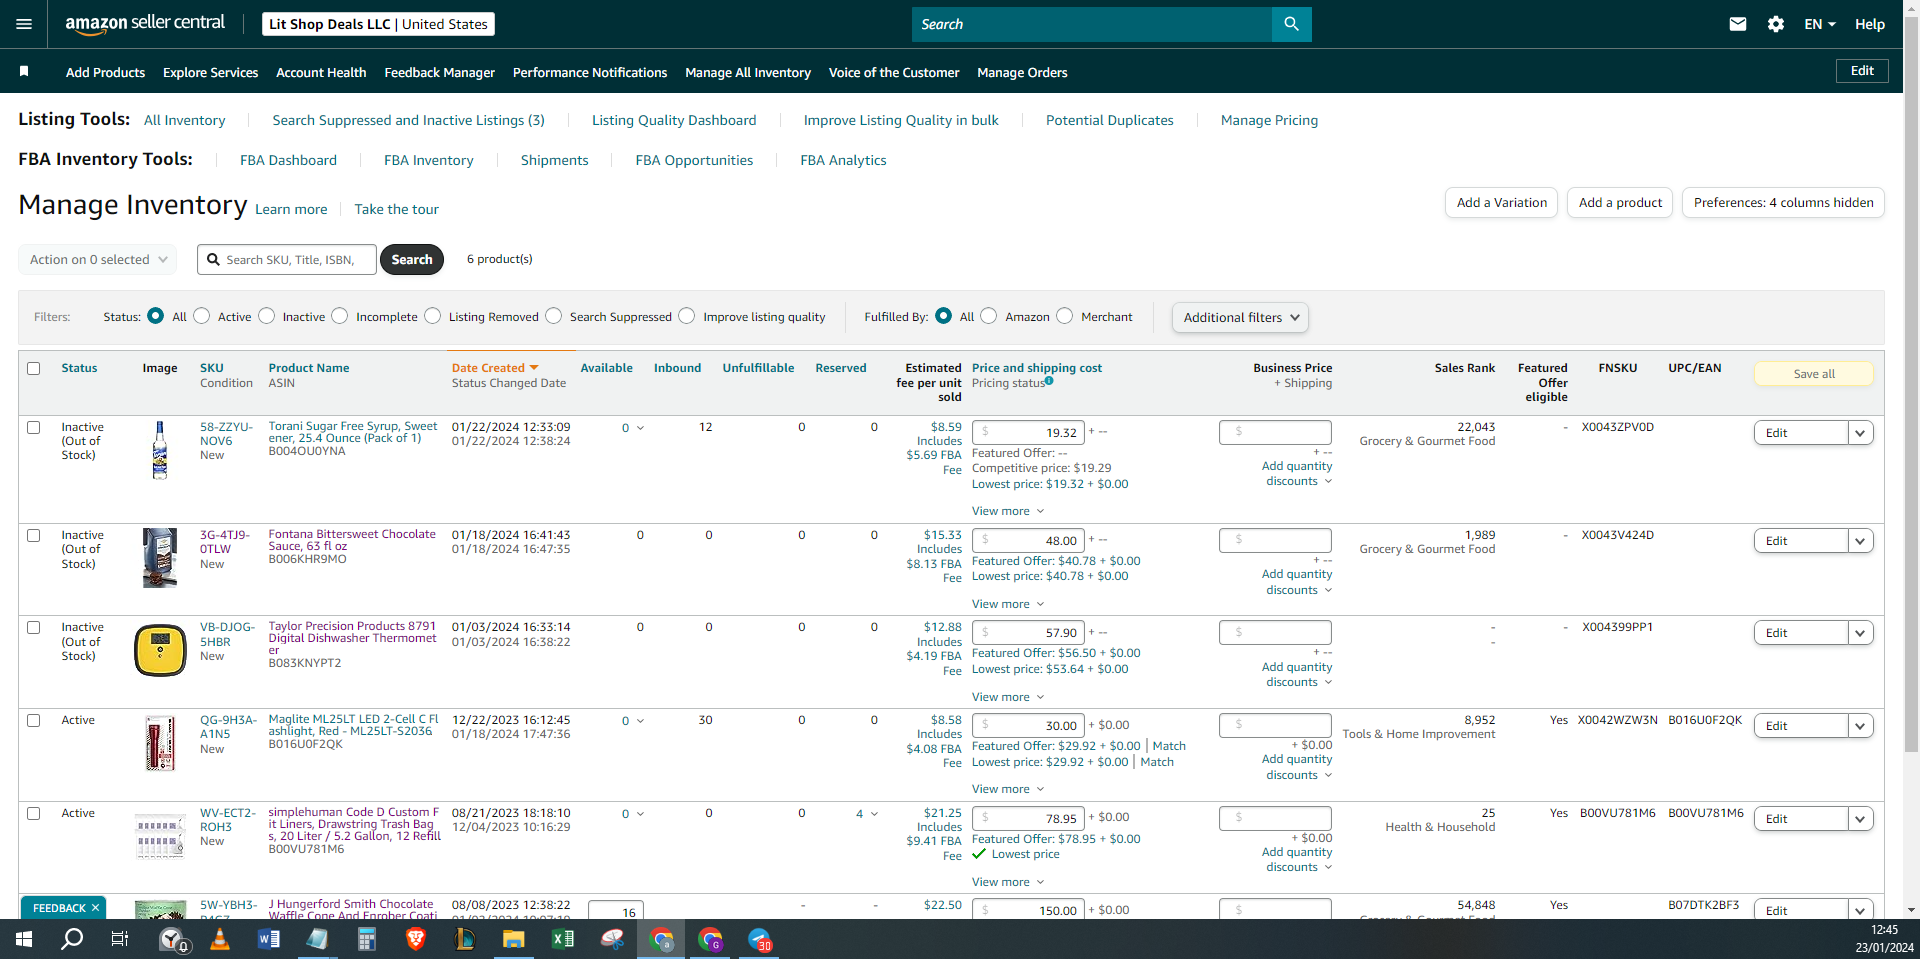Select Amazon under Fulfilled By

tap(989, 316)
